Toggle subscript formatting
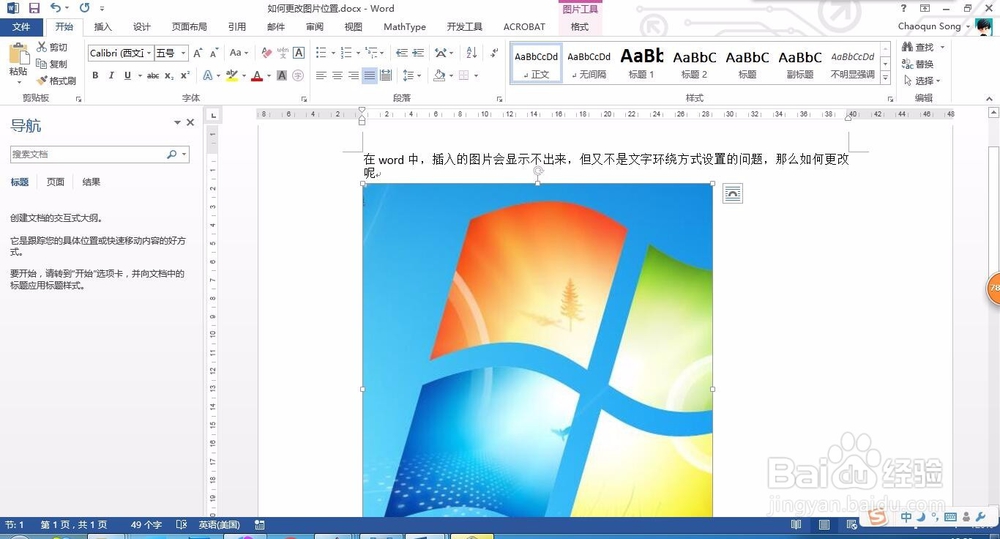 169,75
